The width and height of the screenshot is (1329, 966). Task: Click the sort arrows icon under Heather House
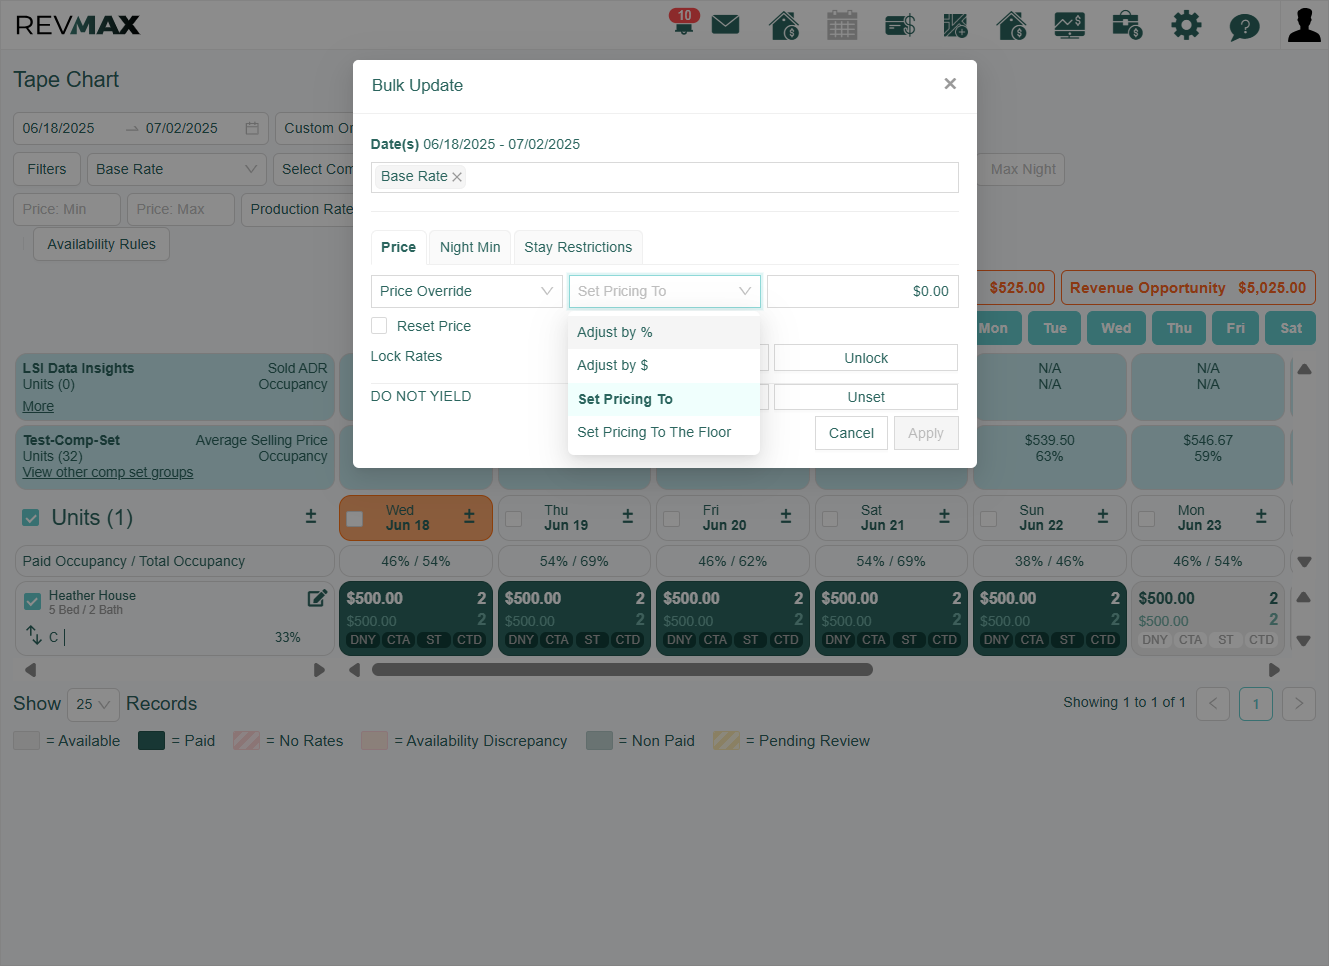(x=33, y=635)
